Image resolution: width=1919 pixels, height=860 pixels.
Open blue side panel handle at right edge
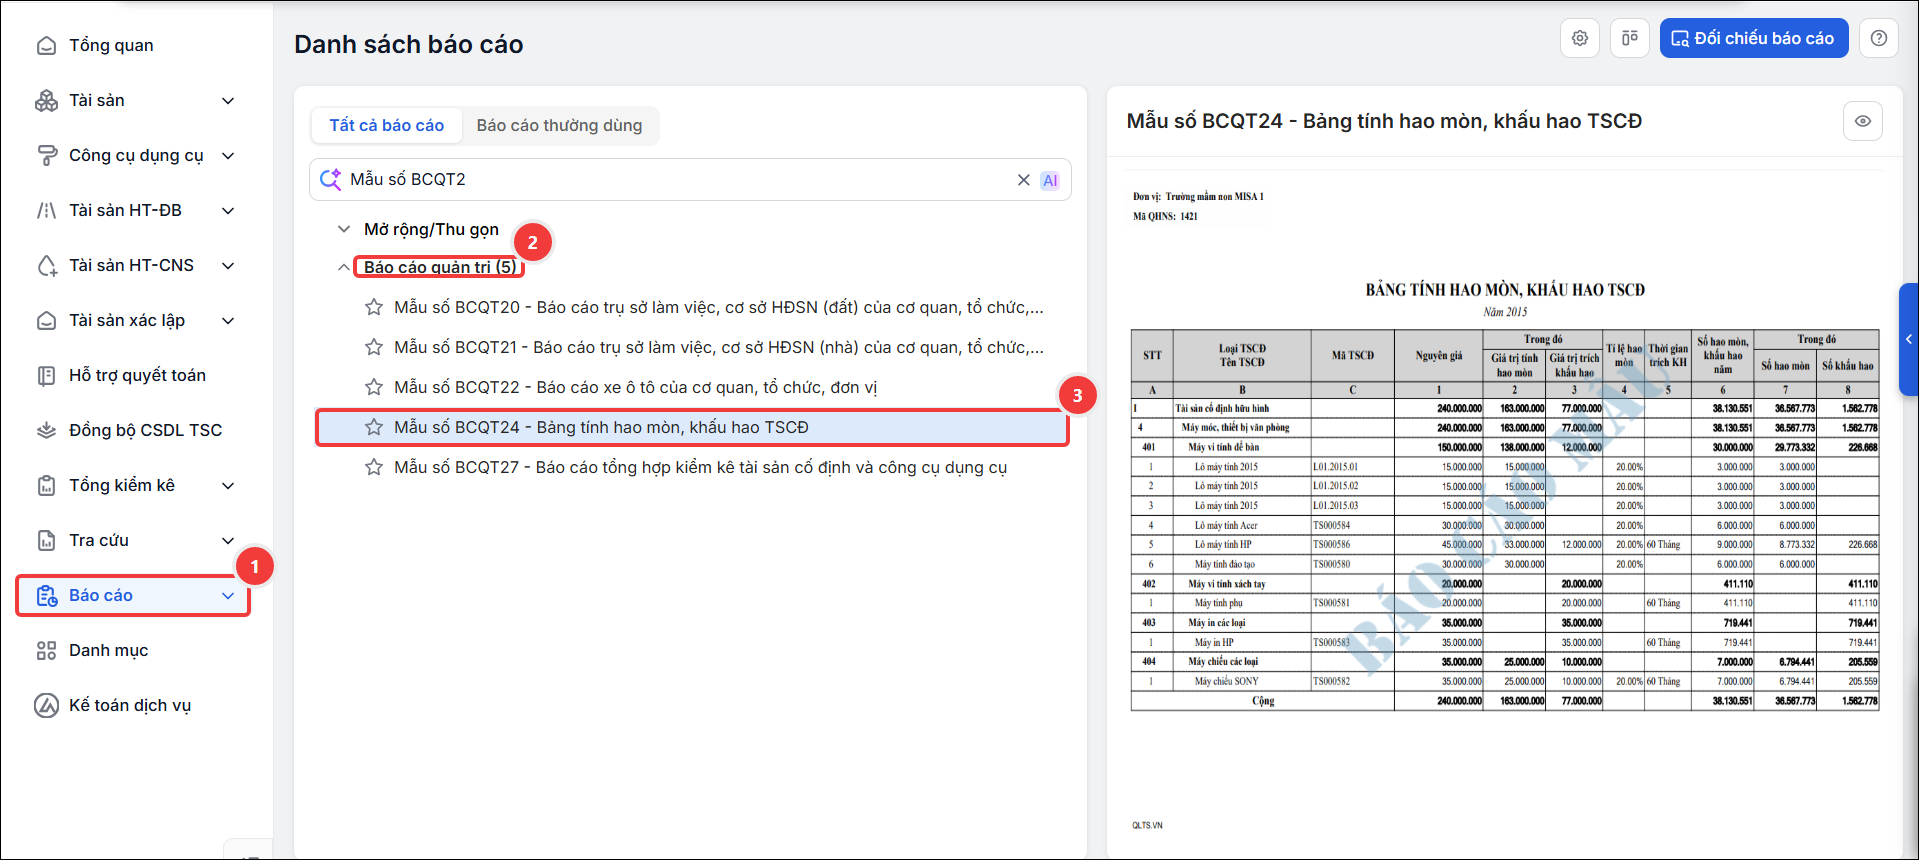[1909, 339]
